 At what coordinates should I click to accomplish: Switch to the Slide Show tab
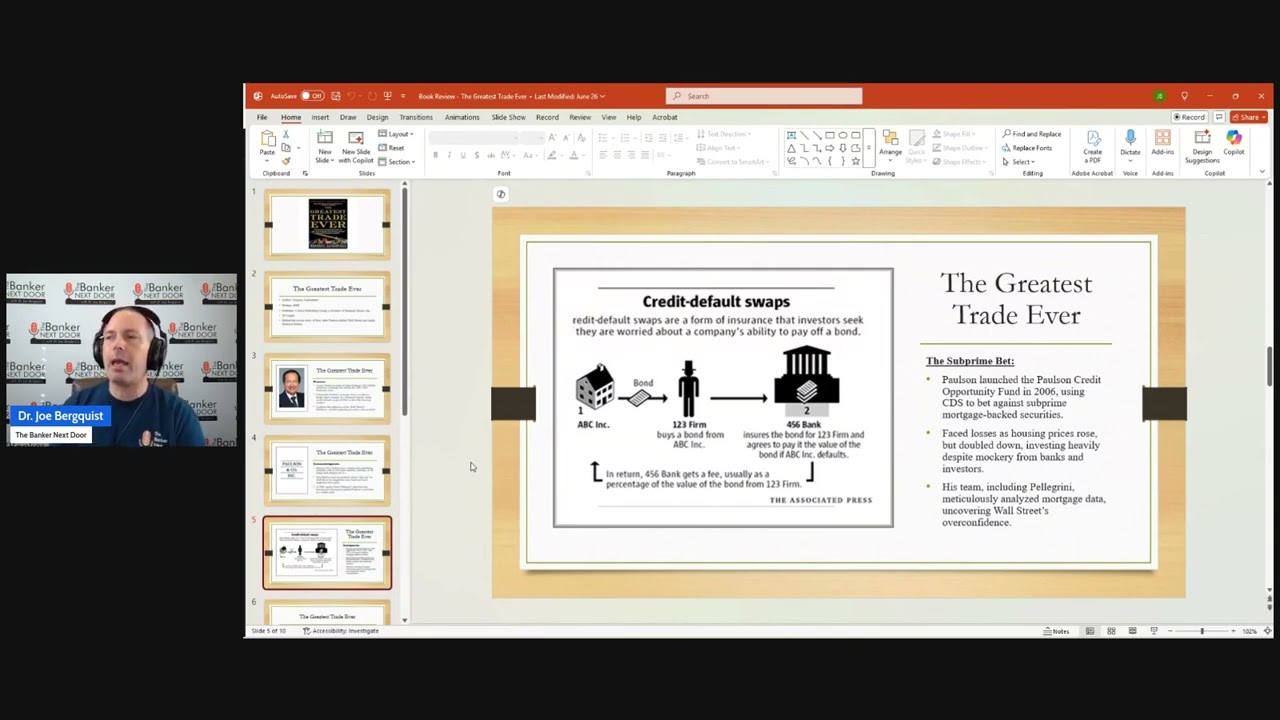(508, 117)
